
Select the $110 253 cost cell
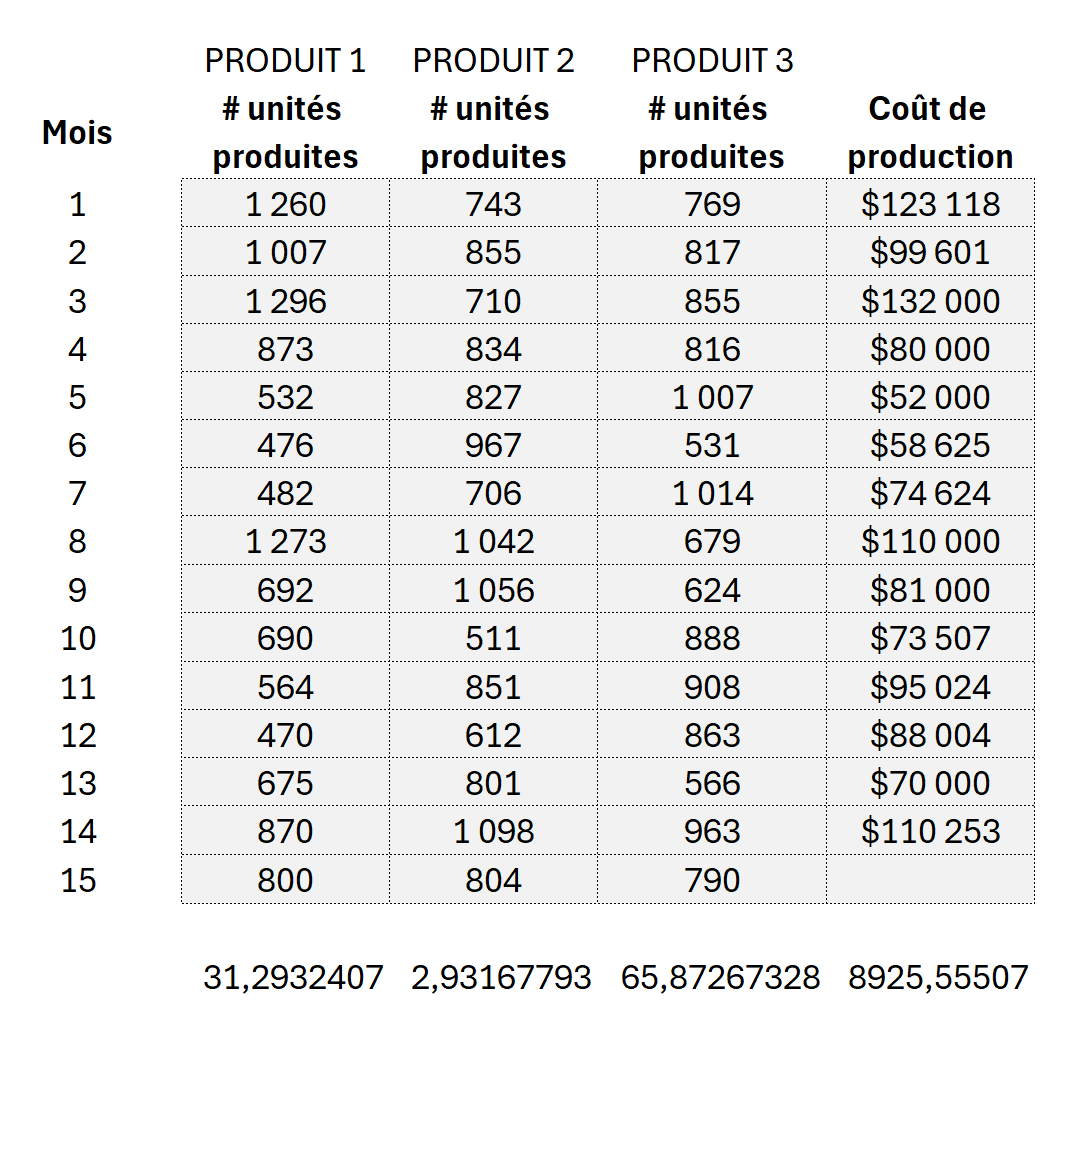point(930,831)
